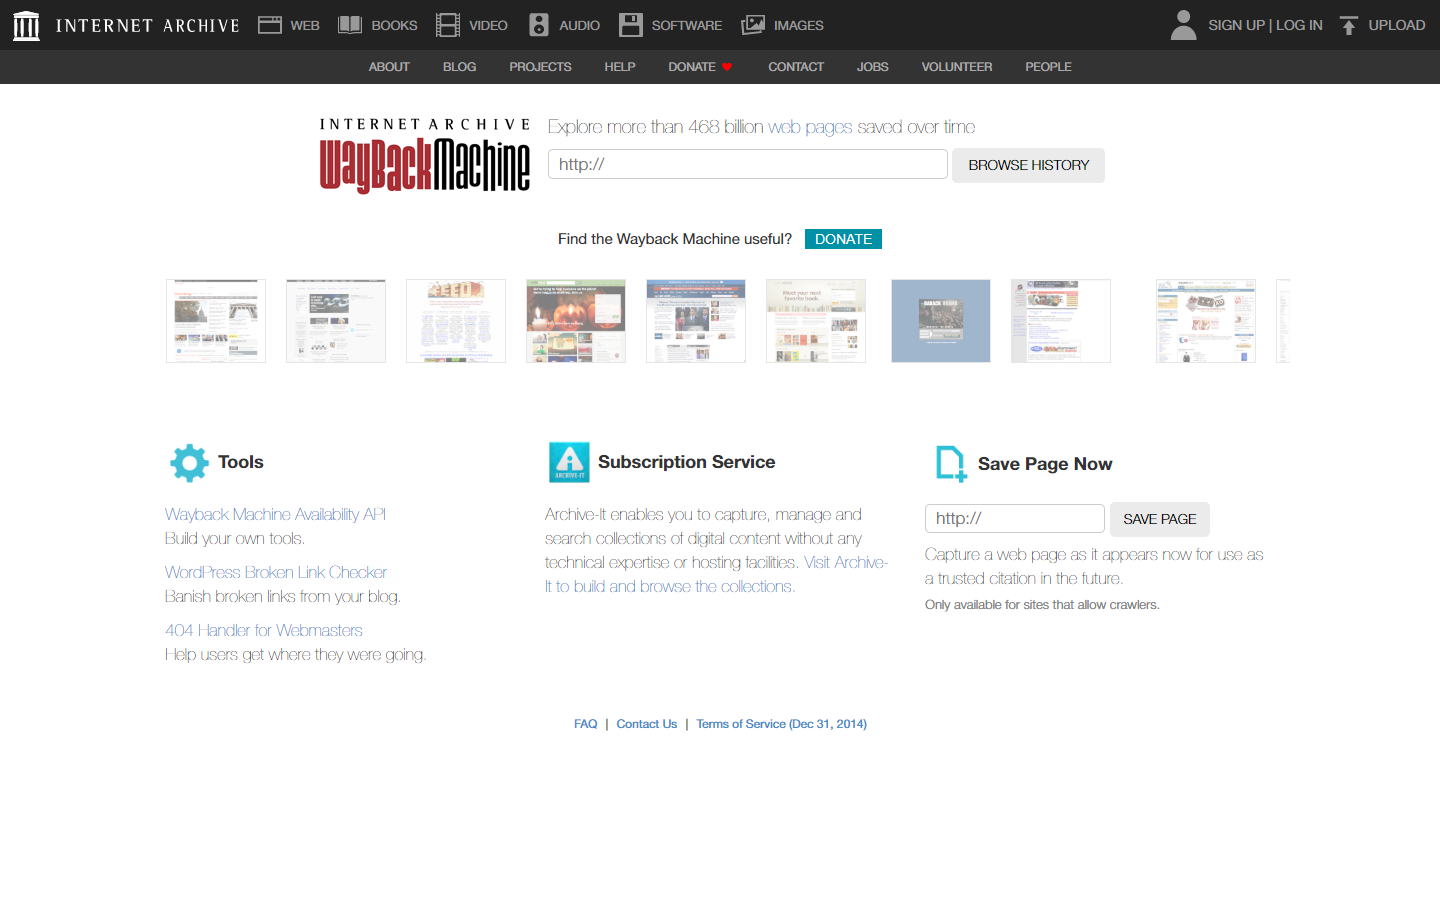
Task: Open the Web section icon
Action: [x=270, y=25]
